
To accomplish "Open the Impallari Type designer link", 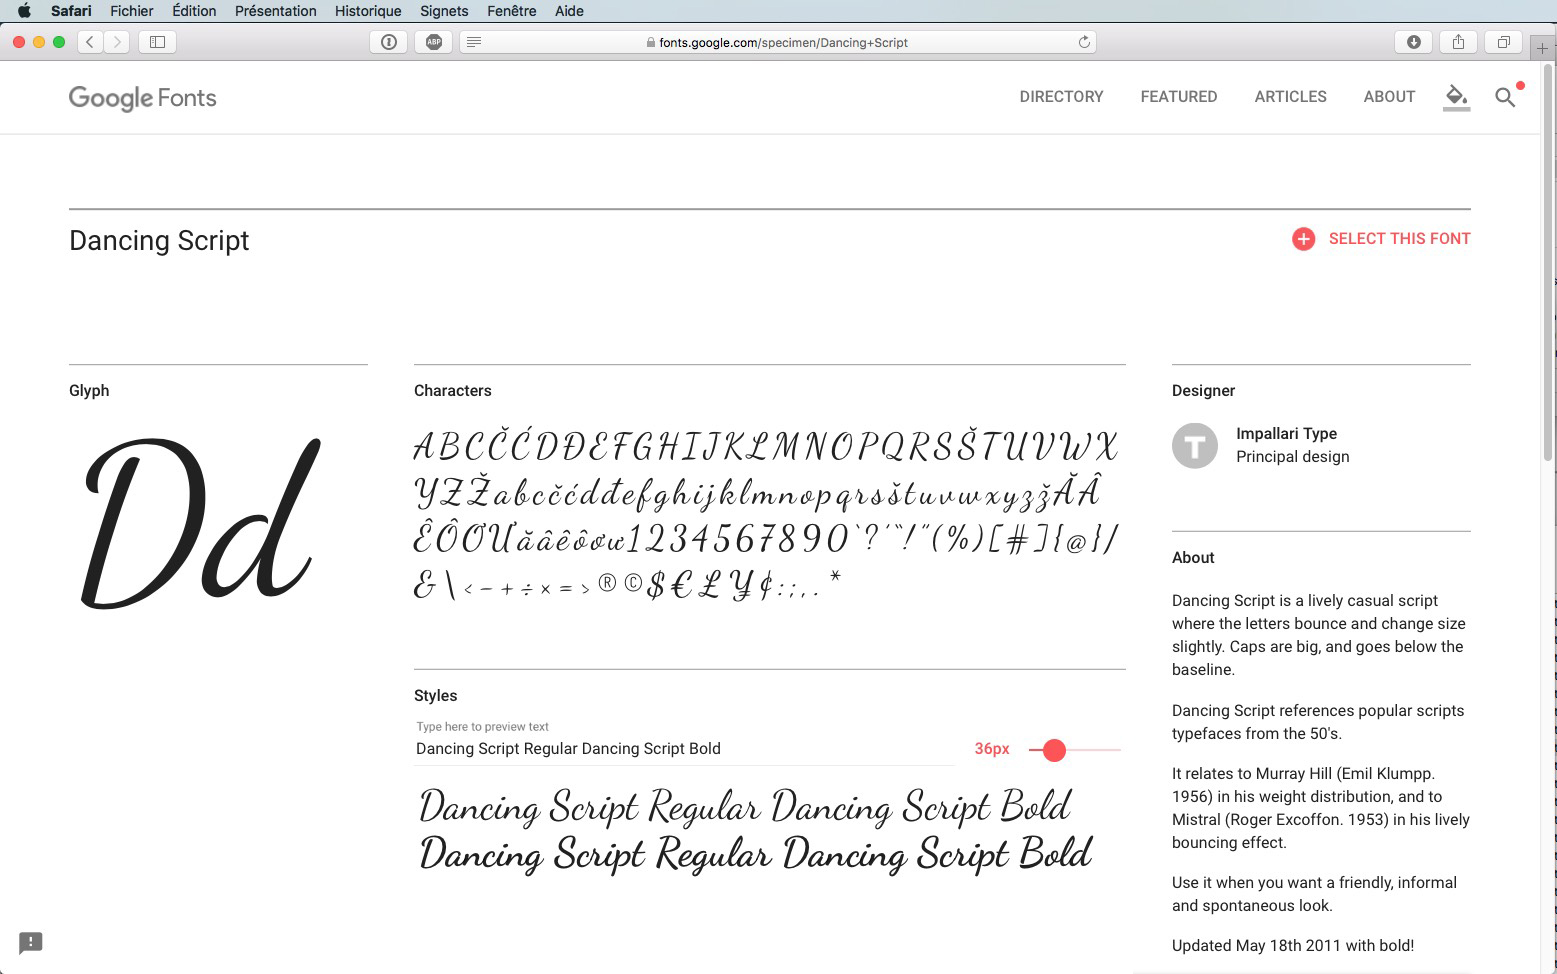I will (x=1286, y=433).
